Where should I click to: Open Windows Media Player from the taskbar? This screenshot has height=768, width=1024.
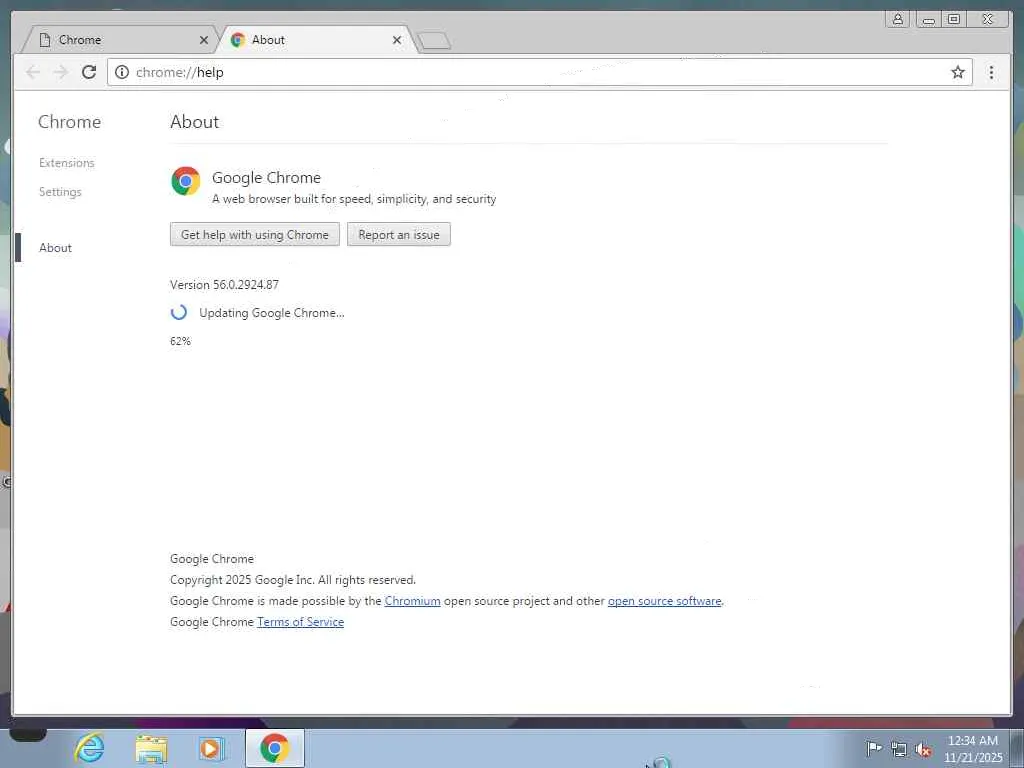pos(211,748)
